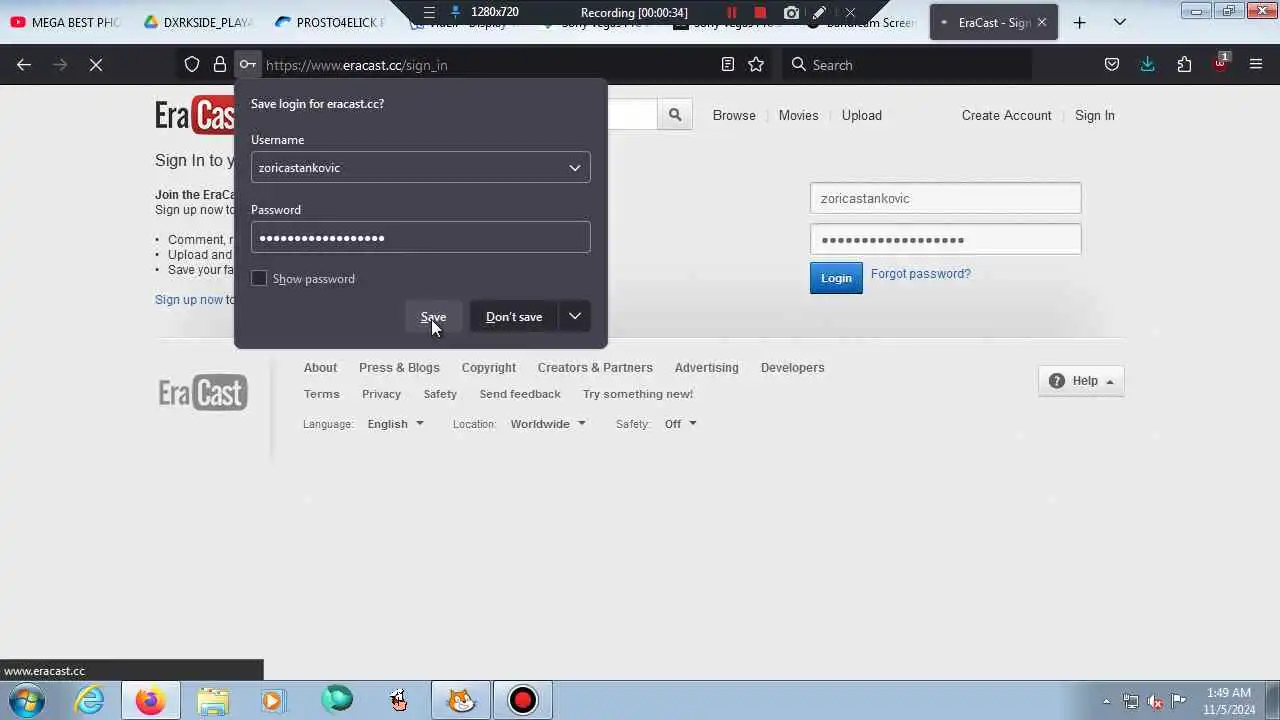Open Creators & Partners footer link
Image resolution: width=1280 pixels, height=720 pixels.
(595, 368)
